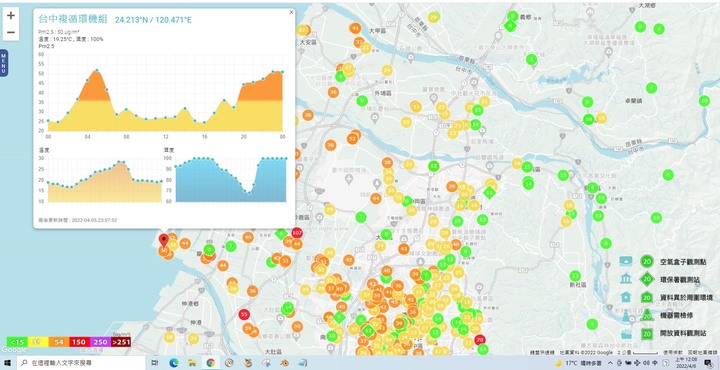This screenshot has height=370, width=720.
Task: Click the PM2.5 area chart in popup
Action: tap(165, 93)
